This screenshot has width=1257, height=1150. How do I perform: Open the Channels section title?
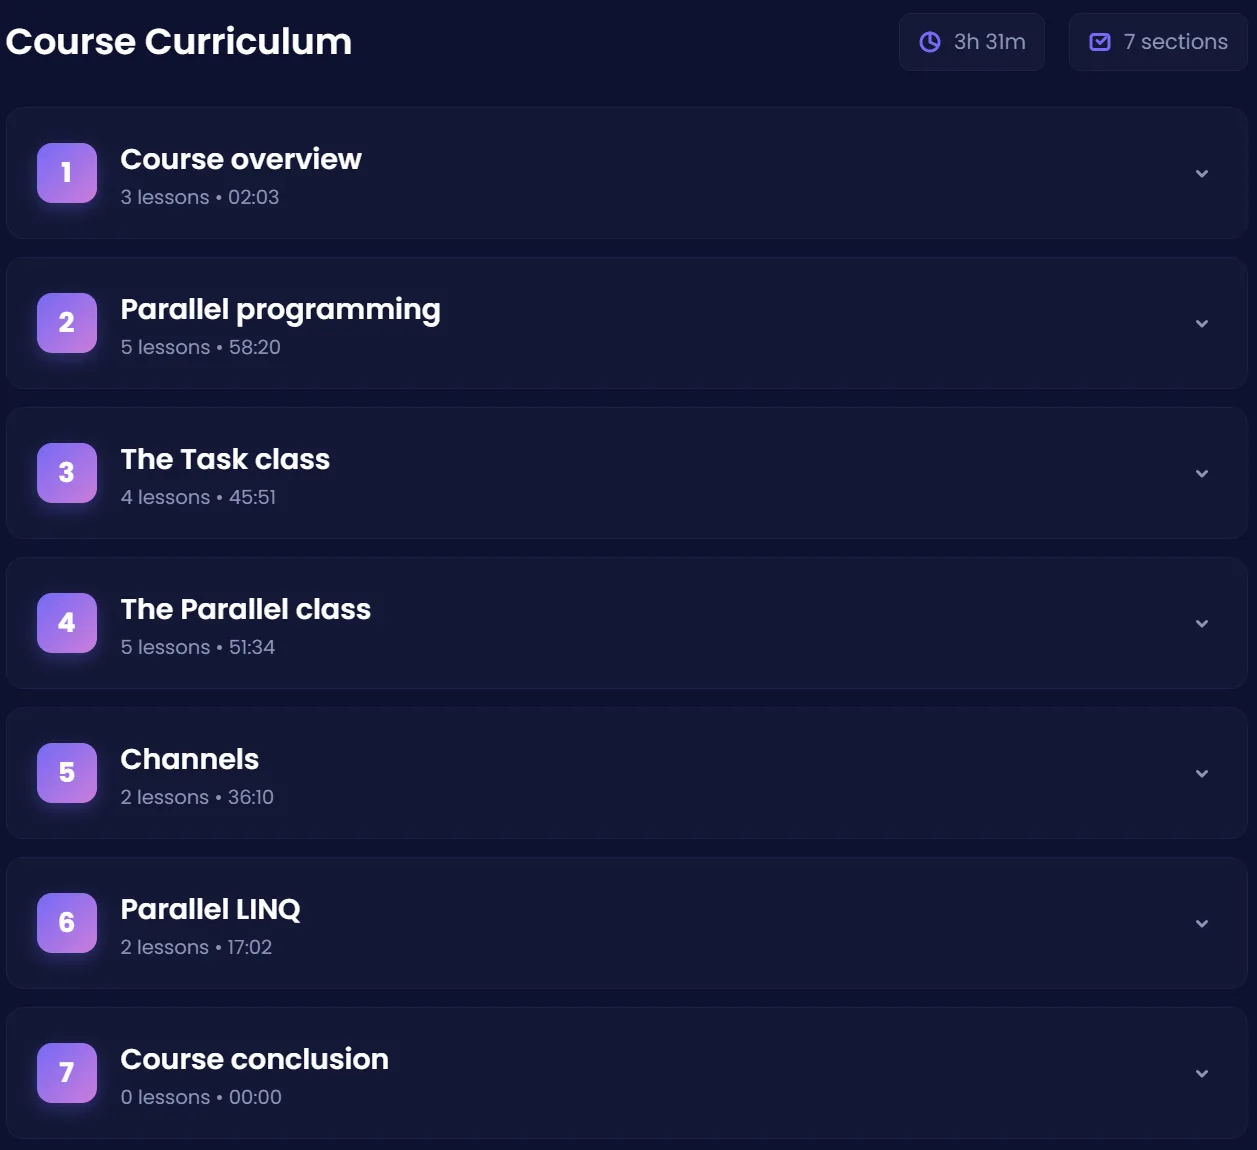click(189, 759)
